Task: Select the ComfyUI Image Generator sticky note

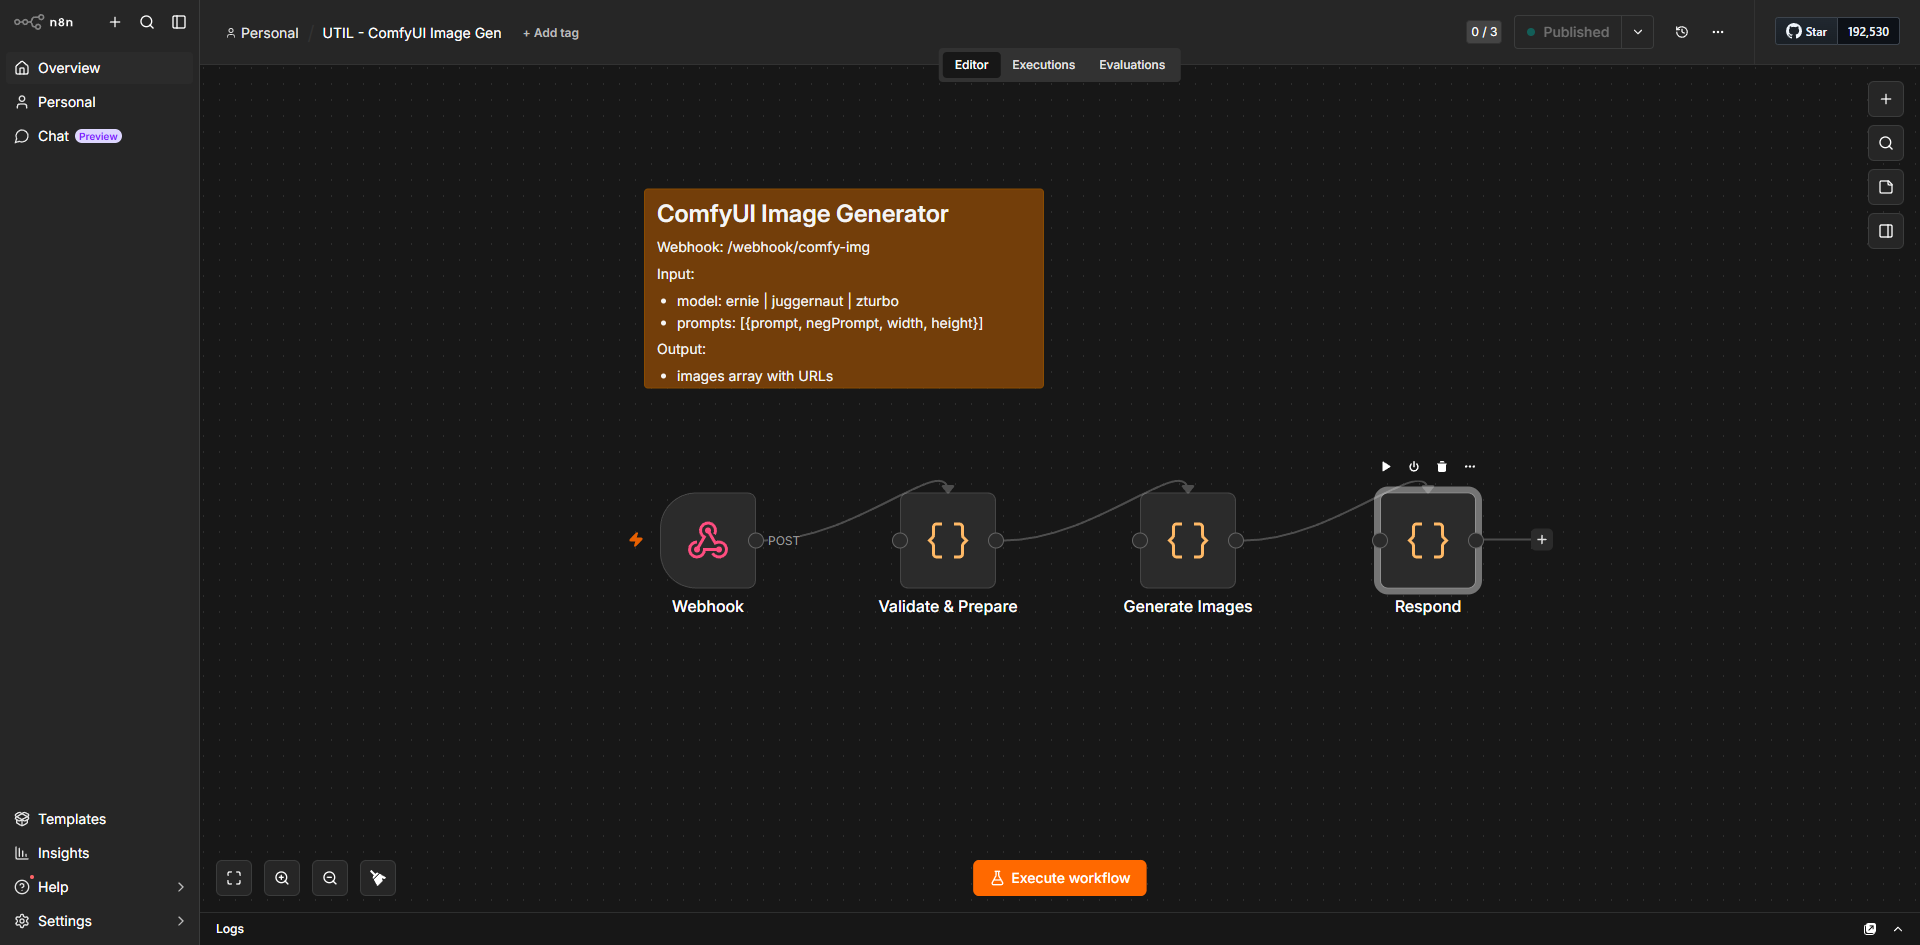Action: coord(844,289)
